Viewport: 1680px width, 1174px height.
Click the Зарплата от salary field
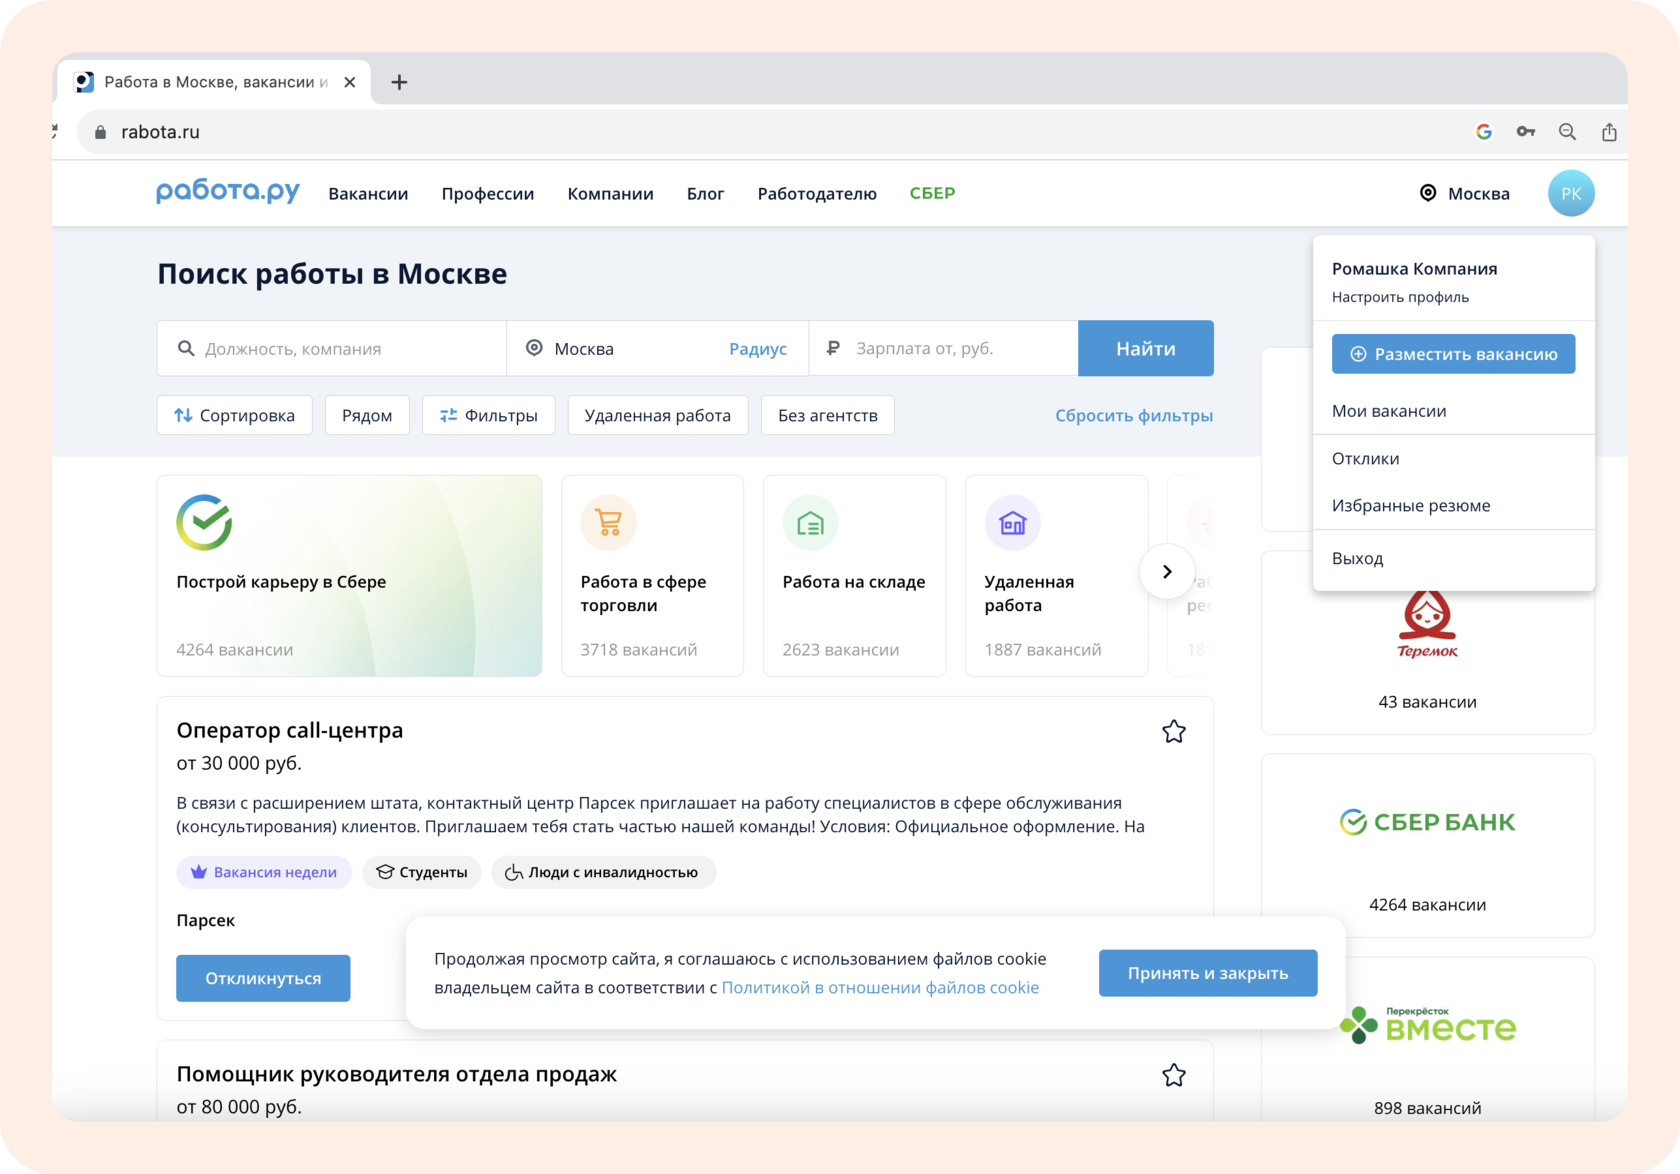click(x=943, y=348)
